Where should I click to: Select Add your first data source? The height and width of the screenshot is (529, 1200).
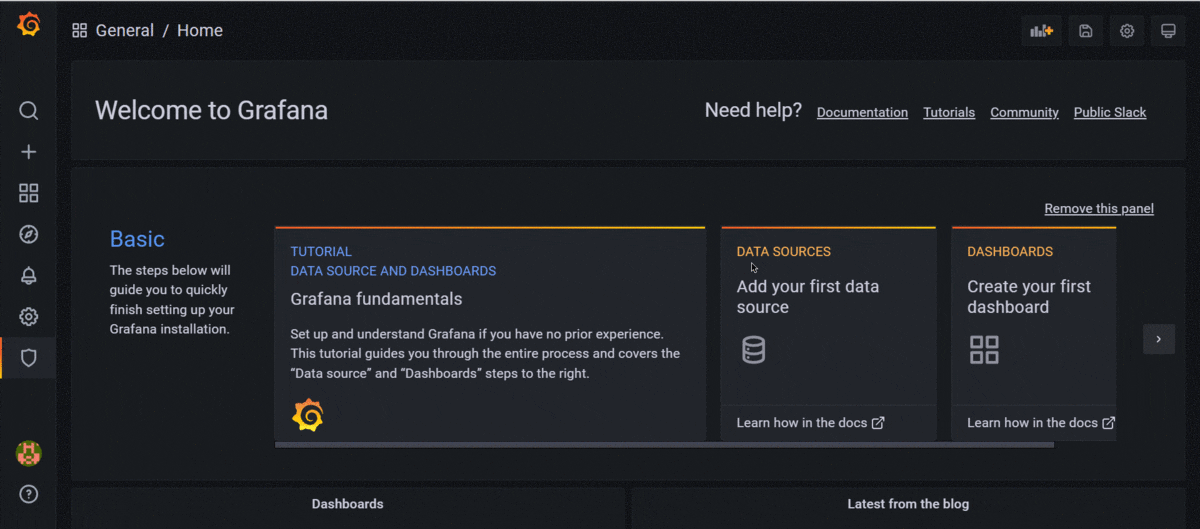coord(808,297)
